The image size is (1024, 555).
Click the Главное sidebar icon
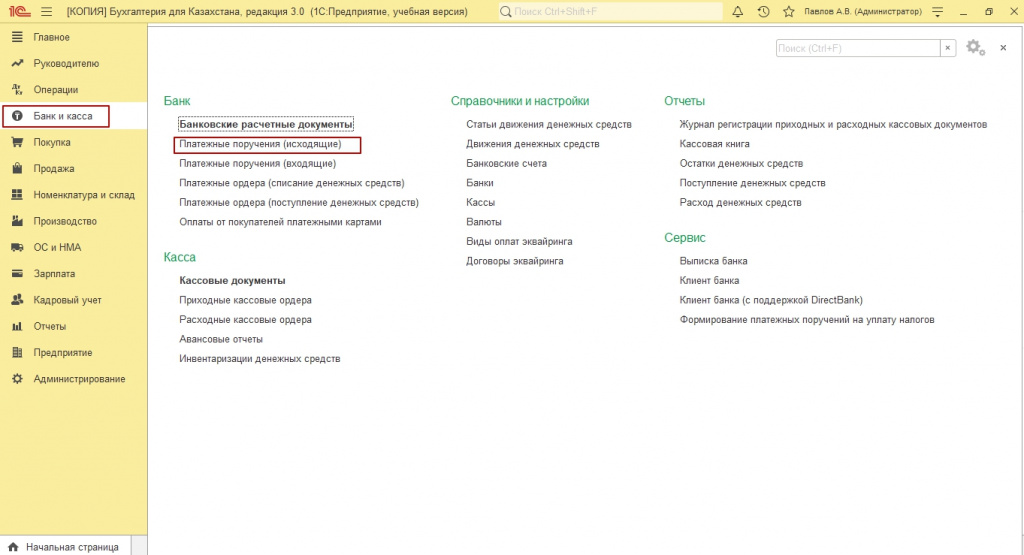[17, 37]
